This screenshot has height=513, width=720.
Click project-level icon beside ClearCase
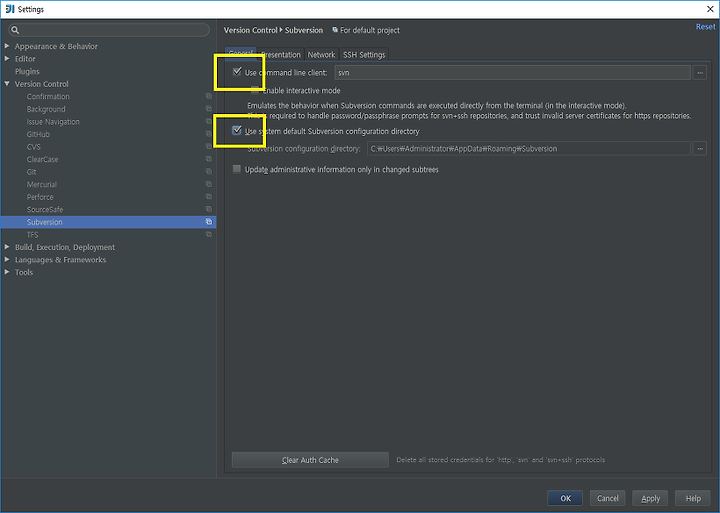click(x=209, y=159)
